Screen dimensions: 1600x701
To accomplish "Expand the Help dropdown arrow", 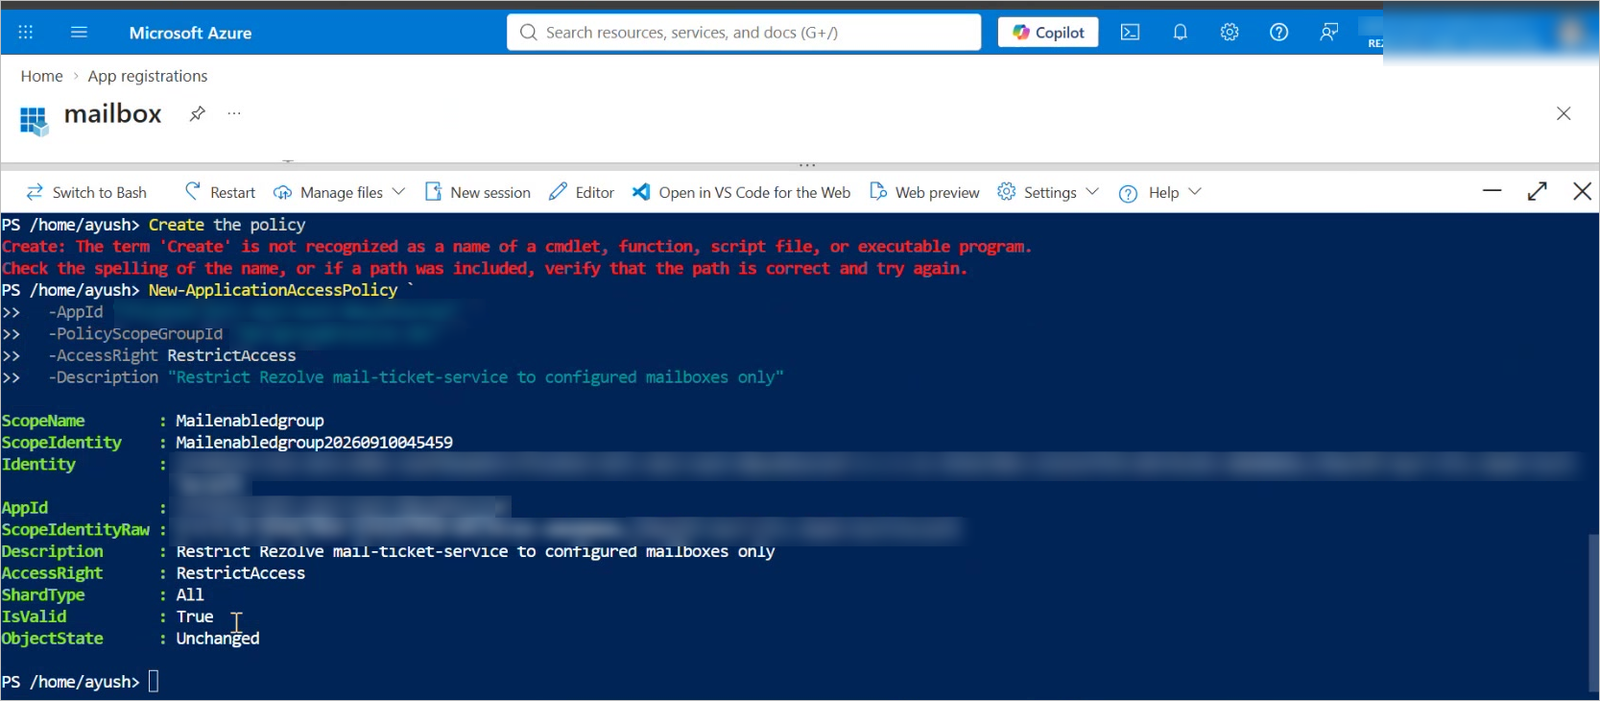I will 1195,192.
